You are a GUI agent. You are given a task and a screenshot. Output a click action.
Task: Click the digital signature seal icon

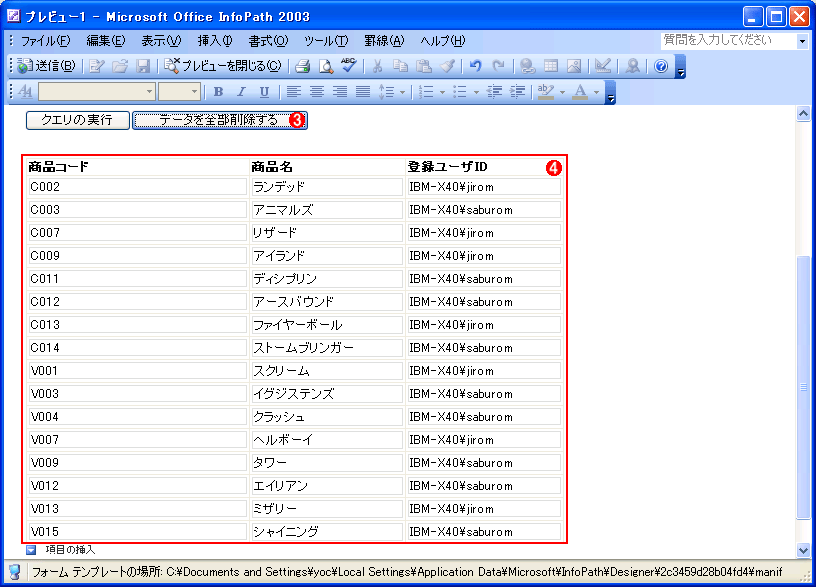tap(632, 66)
